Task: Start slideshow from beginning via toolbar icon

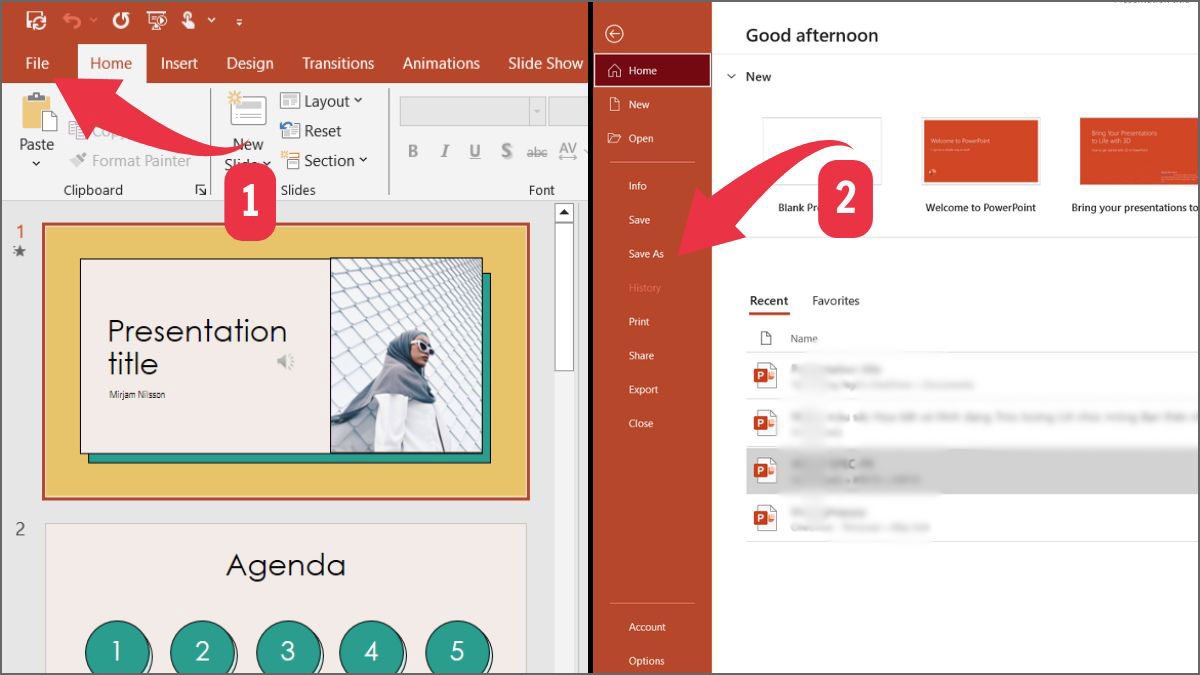Action: click(x=156, y=19)
